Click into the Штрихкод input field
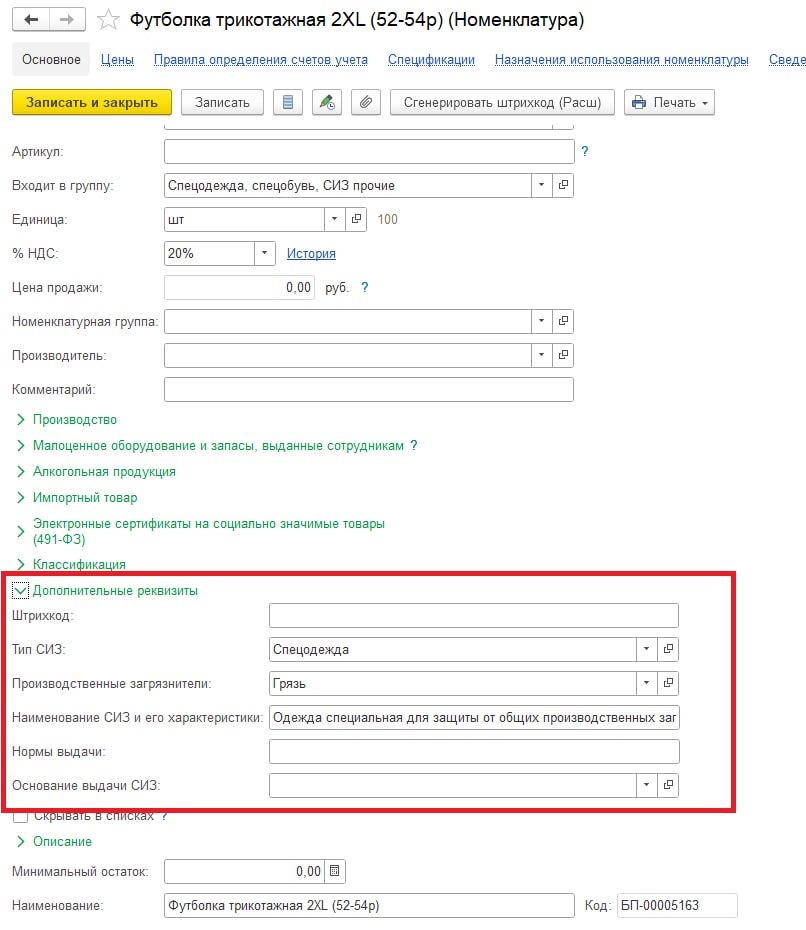Image resolution: width=806 pixels, height=930 pixels. [x=474, y=615]
